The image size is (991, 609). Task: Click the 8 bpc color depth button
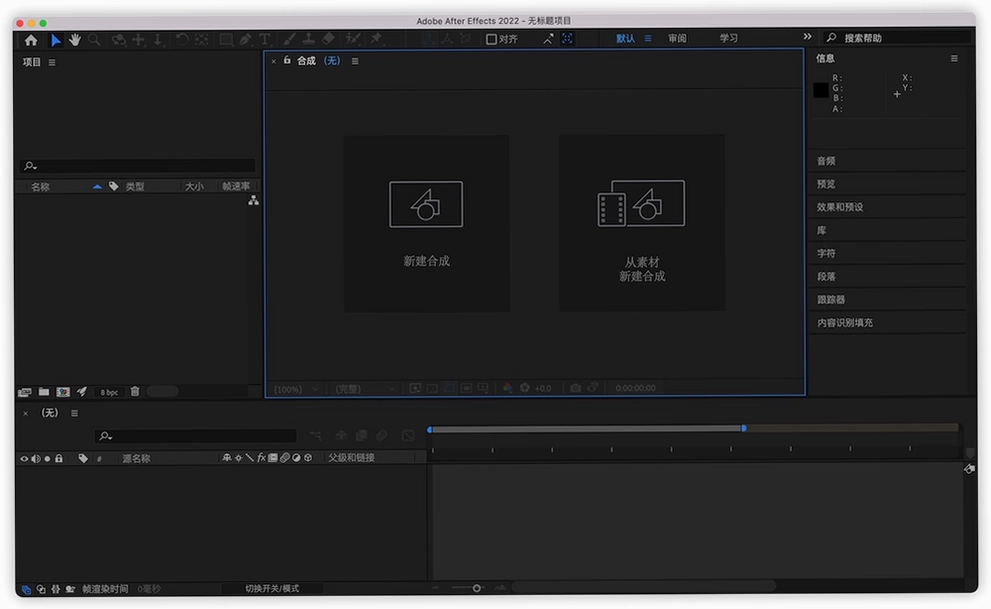click(x=109, y=392)
